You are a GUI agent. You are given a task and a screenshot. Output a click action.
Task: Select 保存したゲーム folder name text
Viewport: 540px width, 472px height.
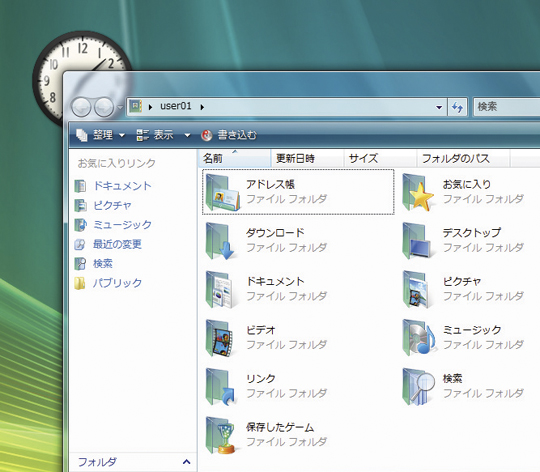click(280, 428)
